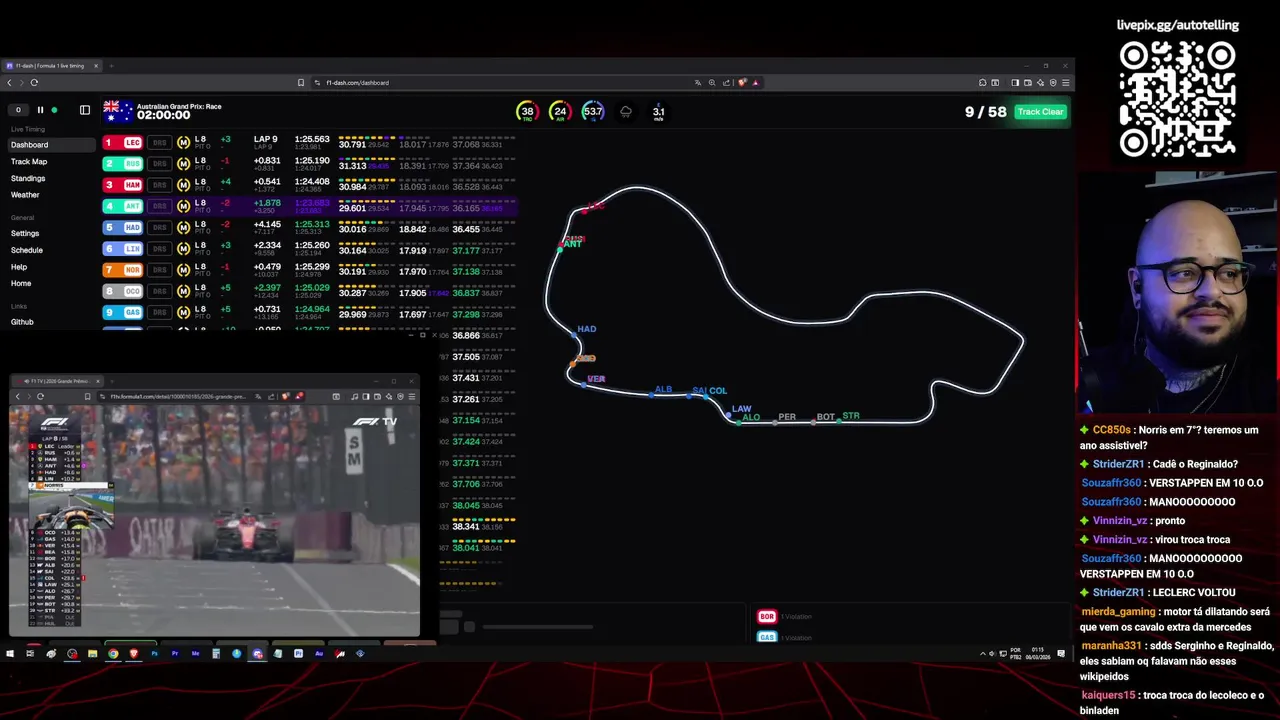The width and height of the screenshot is (1280, 720).
Task: Select the LIN driver tag
Action: tap(124, 249)
